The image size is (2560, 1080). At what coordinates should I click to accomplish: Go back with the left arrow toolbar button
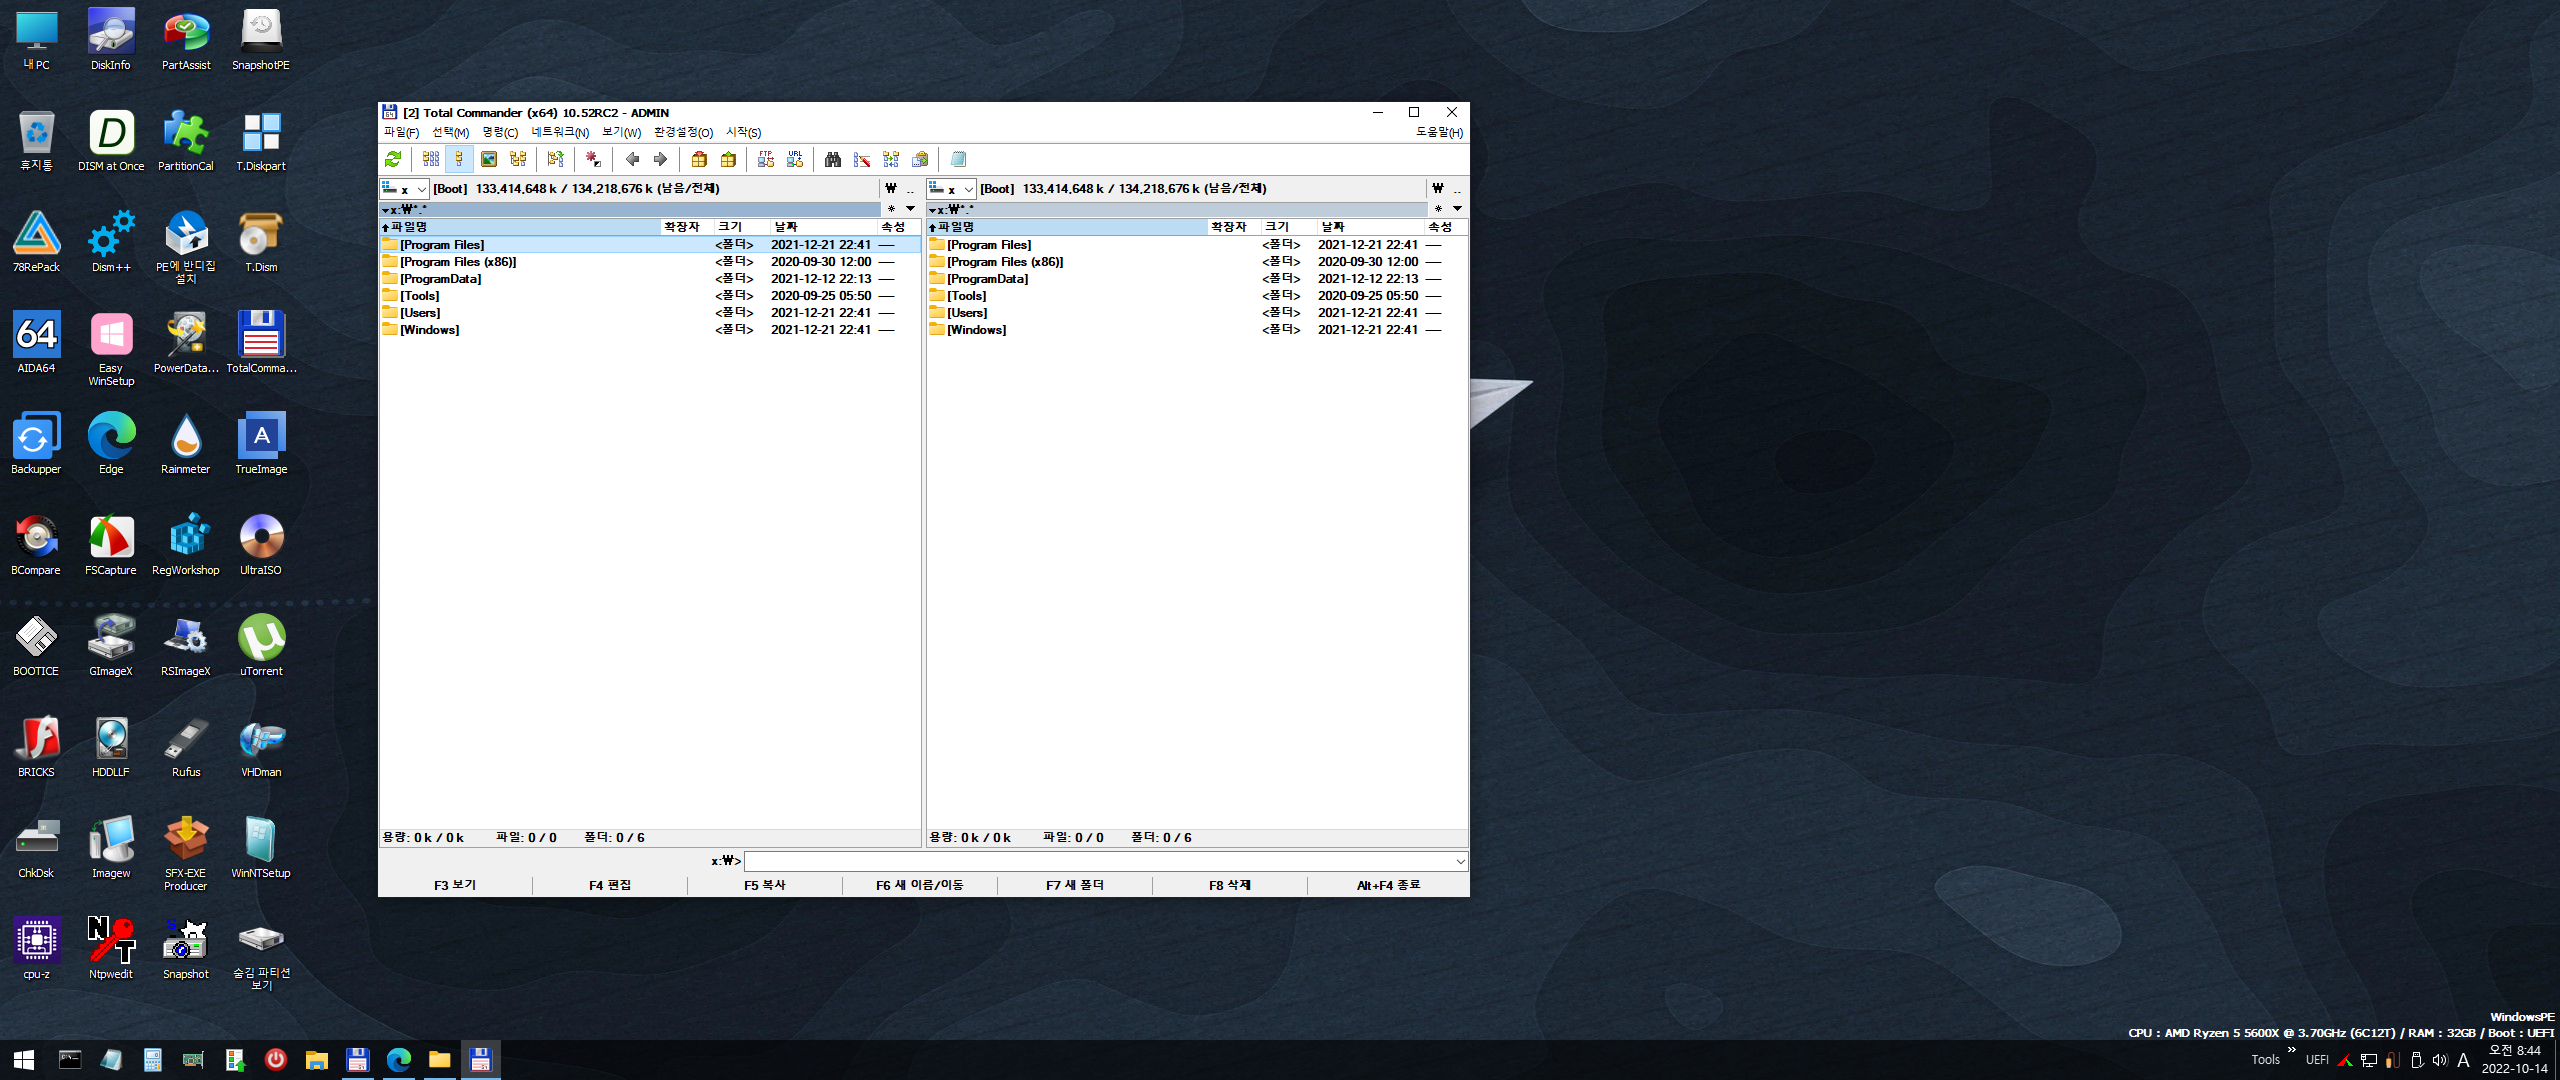coord(632,159)
